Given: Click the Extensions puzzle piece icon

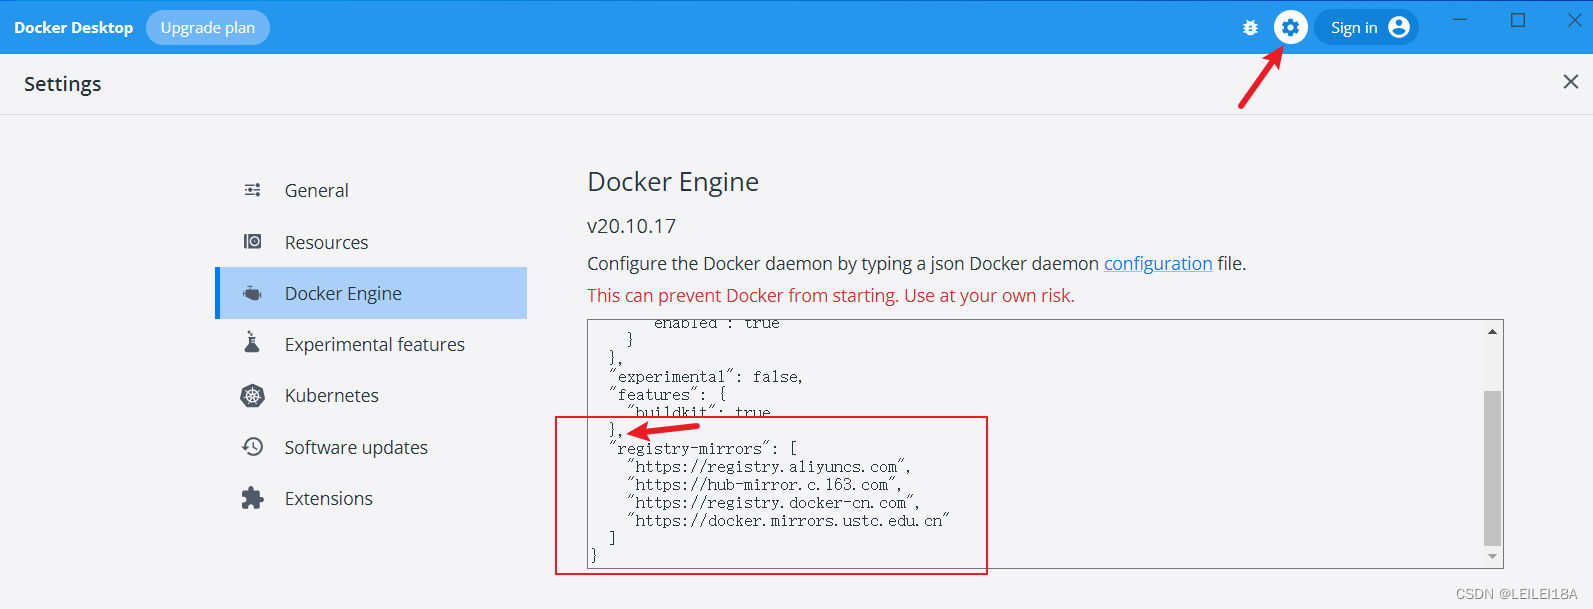Looking at the screenshot, I should (253, 498).
